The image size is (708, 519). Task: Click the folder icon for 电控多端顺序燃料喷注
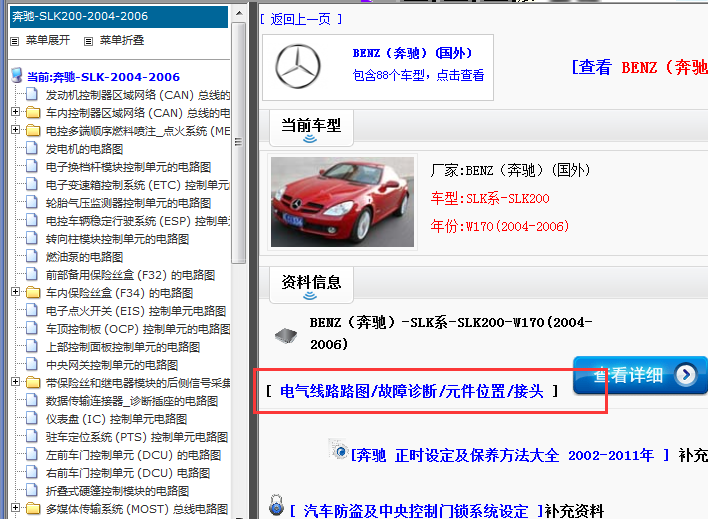(x=33, y=131)
